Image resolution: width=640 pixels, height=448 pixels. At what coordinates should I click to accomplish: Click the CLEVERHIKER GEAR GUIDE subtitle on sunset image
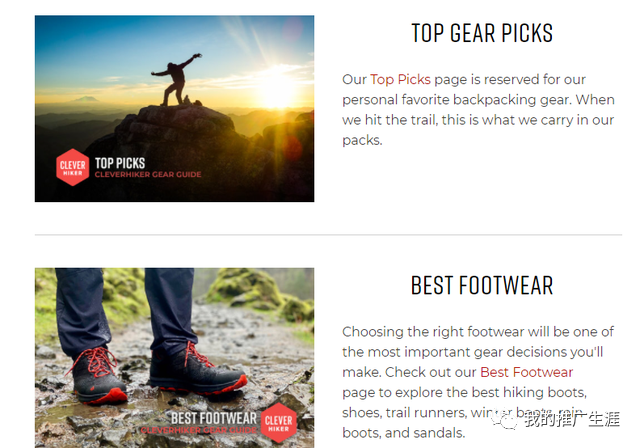tap(148, 175)
